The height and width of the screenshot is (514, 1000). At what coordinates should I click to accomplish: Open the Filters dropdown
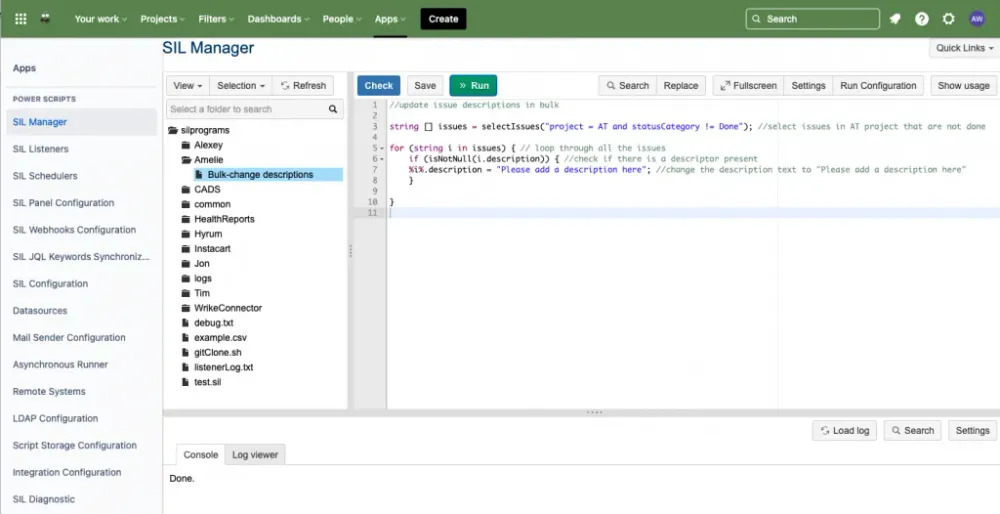pos(216,19)
